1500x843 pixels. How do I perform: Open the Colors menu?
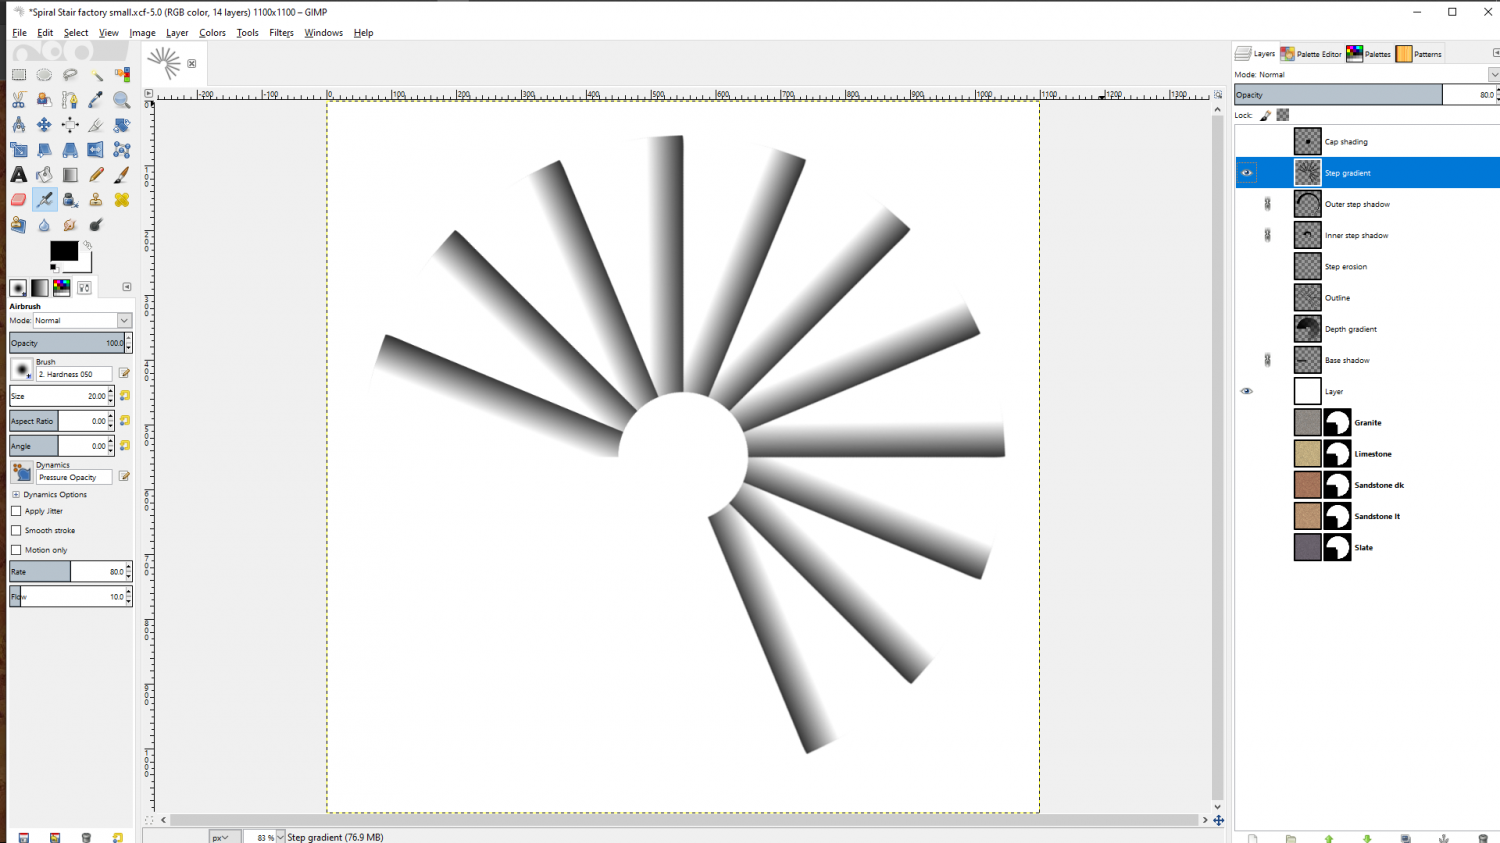click(x=212, y=33)
